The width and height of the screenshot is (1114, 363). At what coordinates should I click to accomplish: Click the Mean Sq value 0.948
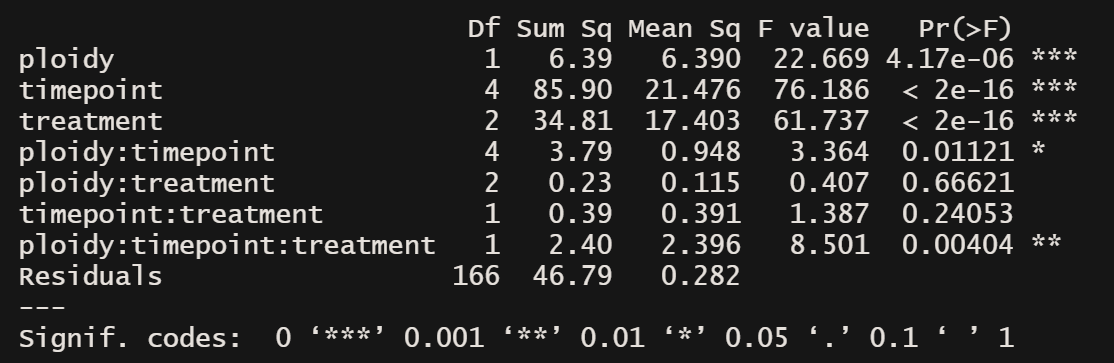tap(701, 153)
